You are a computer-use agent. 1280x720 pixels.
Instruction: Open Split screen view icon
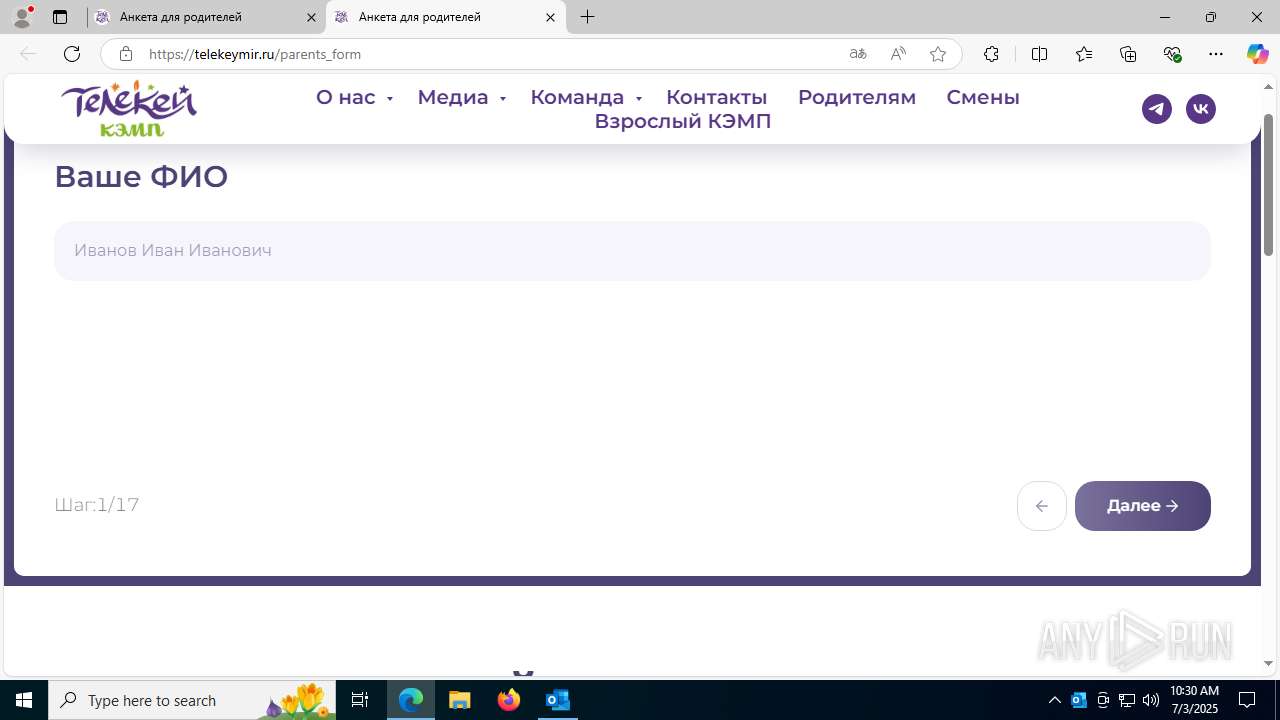tap(1039, 54)
